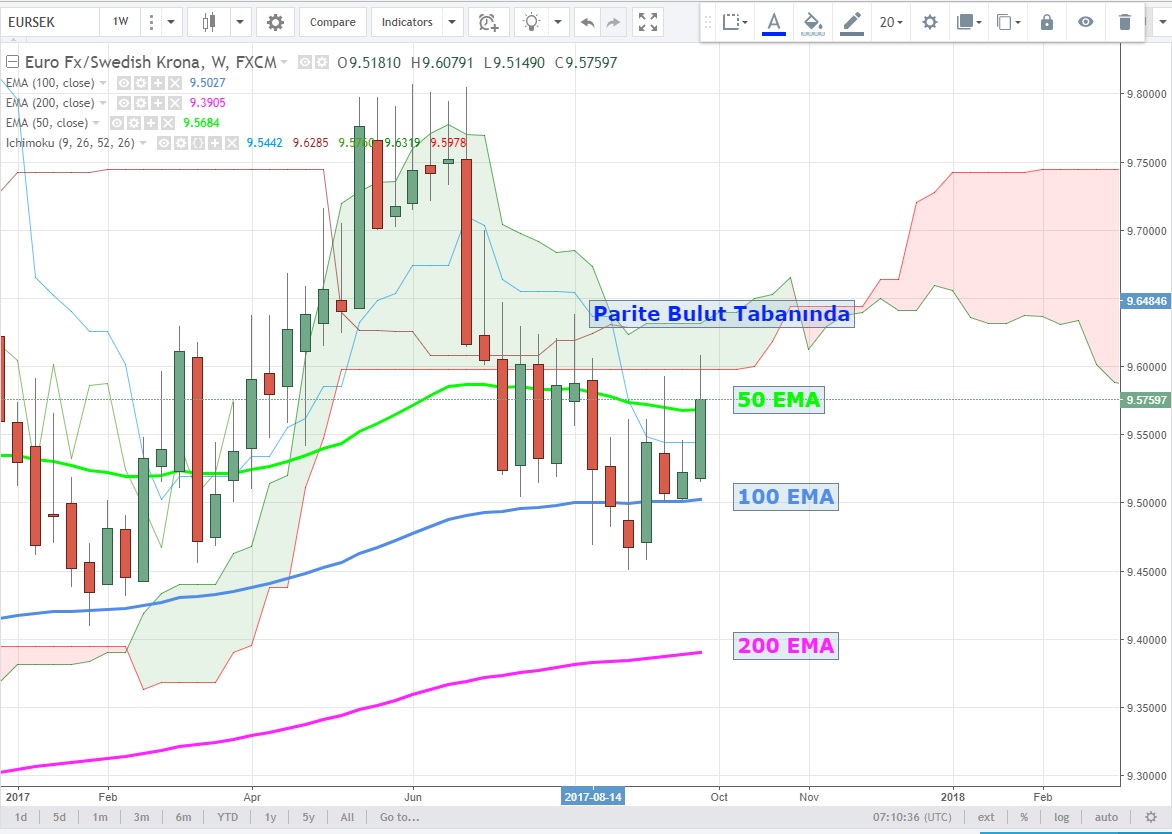Delete selected drawing with trash icon

(1125, 22)
